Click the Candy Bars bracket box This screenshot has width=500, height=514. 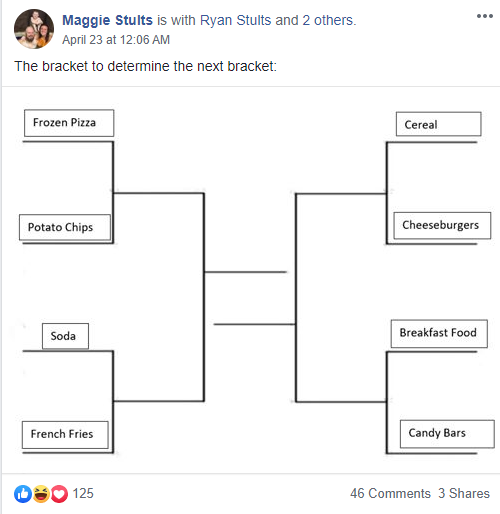click(447, 434)
